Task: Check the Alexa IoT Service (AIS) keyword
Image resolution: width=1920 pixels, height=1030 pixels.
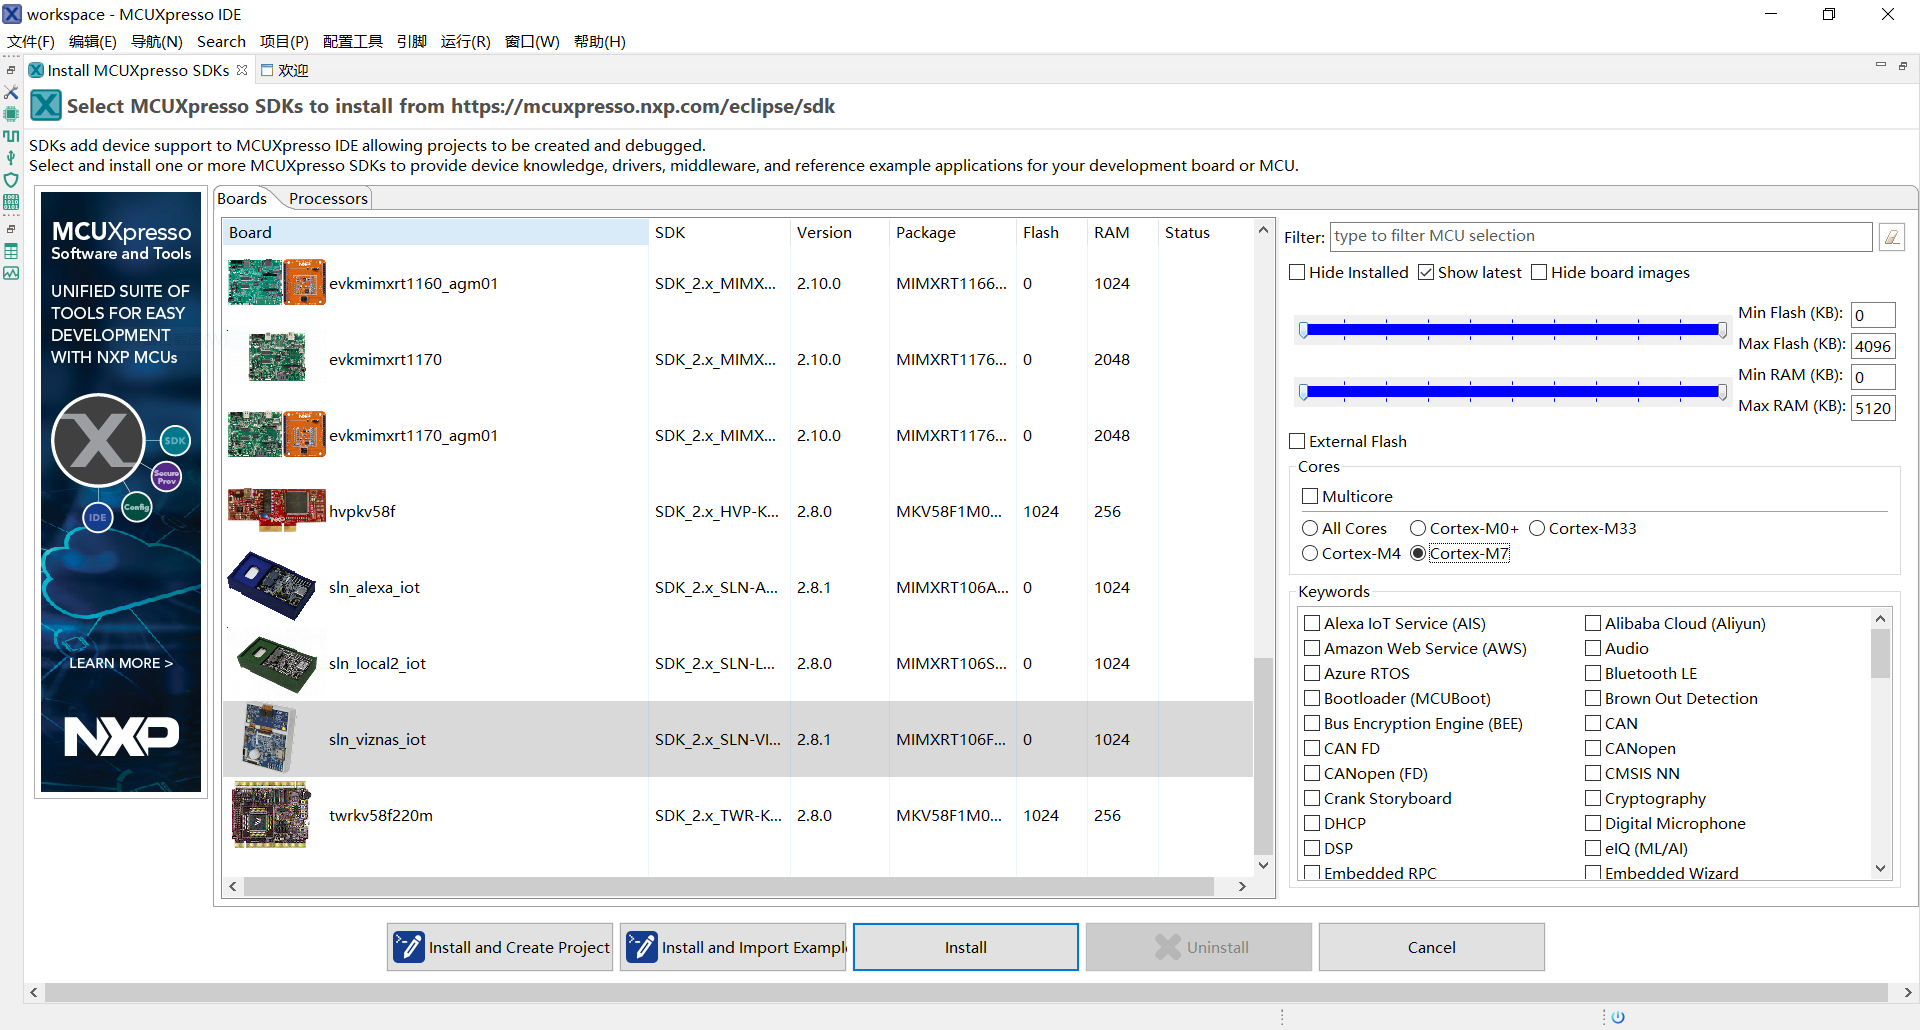Action: pos(1312,623)
